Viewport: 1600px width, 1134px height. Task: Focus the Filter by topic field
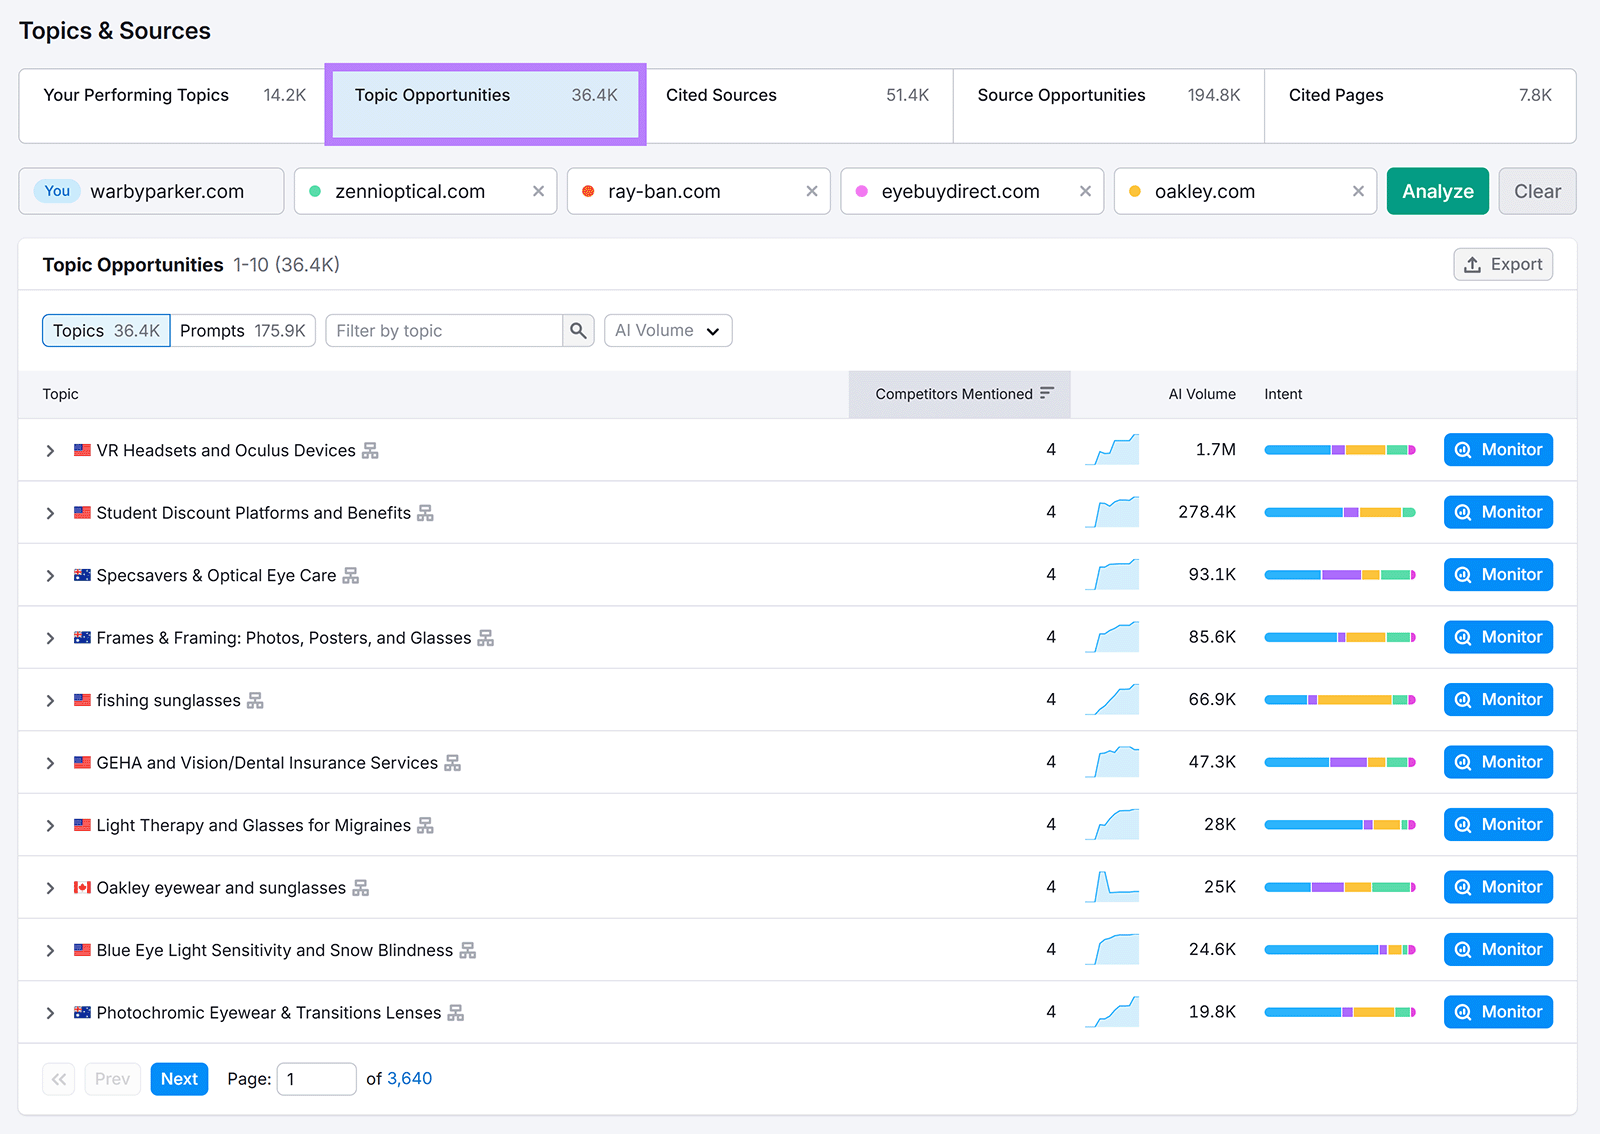coord(444,331)
